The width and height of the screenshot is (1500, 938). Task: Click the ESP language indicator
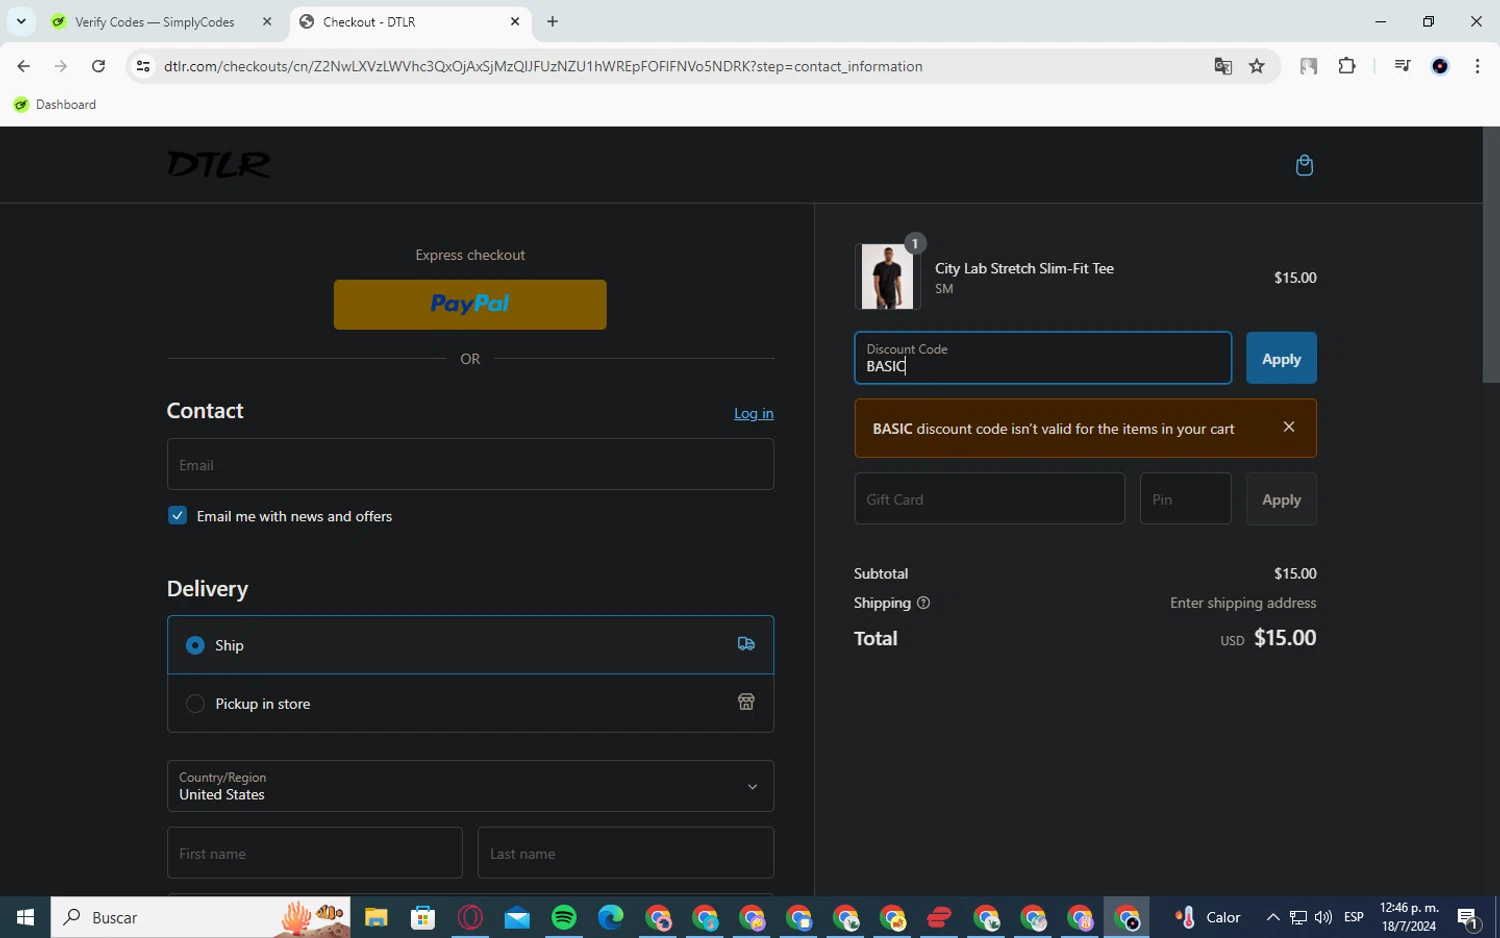(x=1354, y=917)
